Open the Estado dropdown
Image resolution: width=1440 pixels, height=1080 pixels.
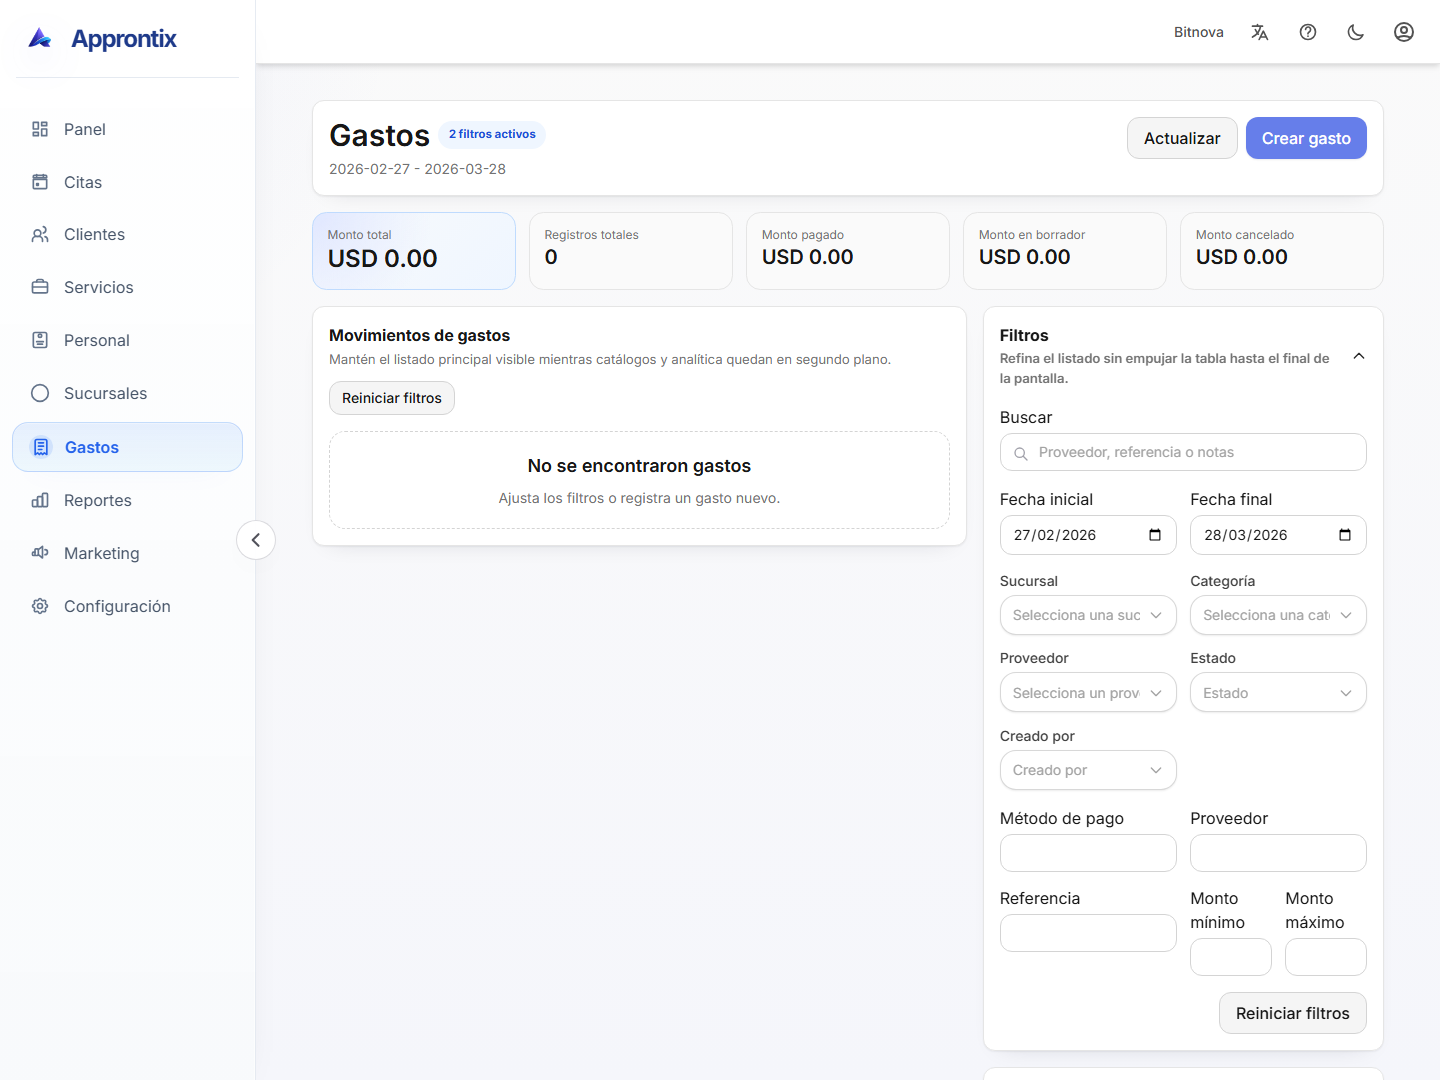point(1278,693)
